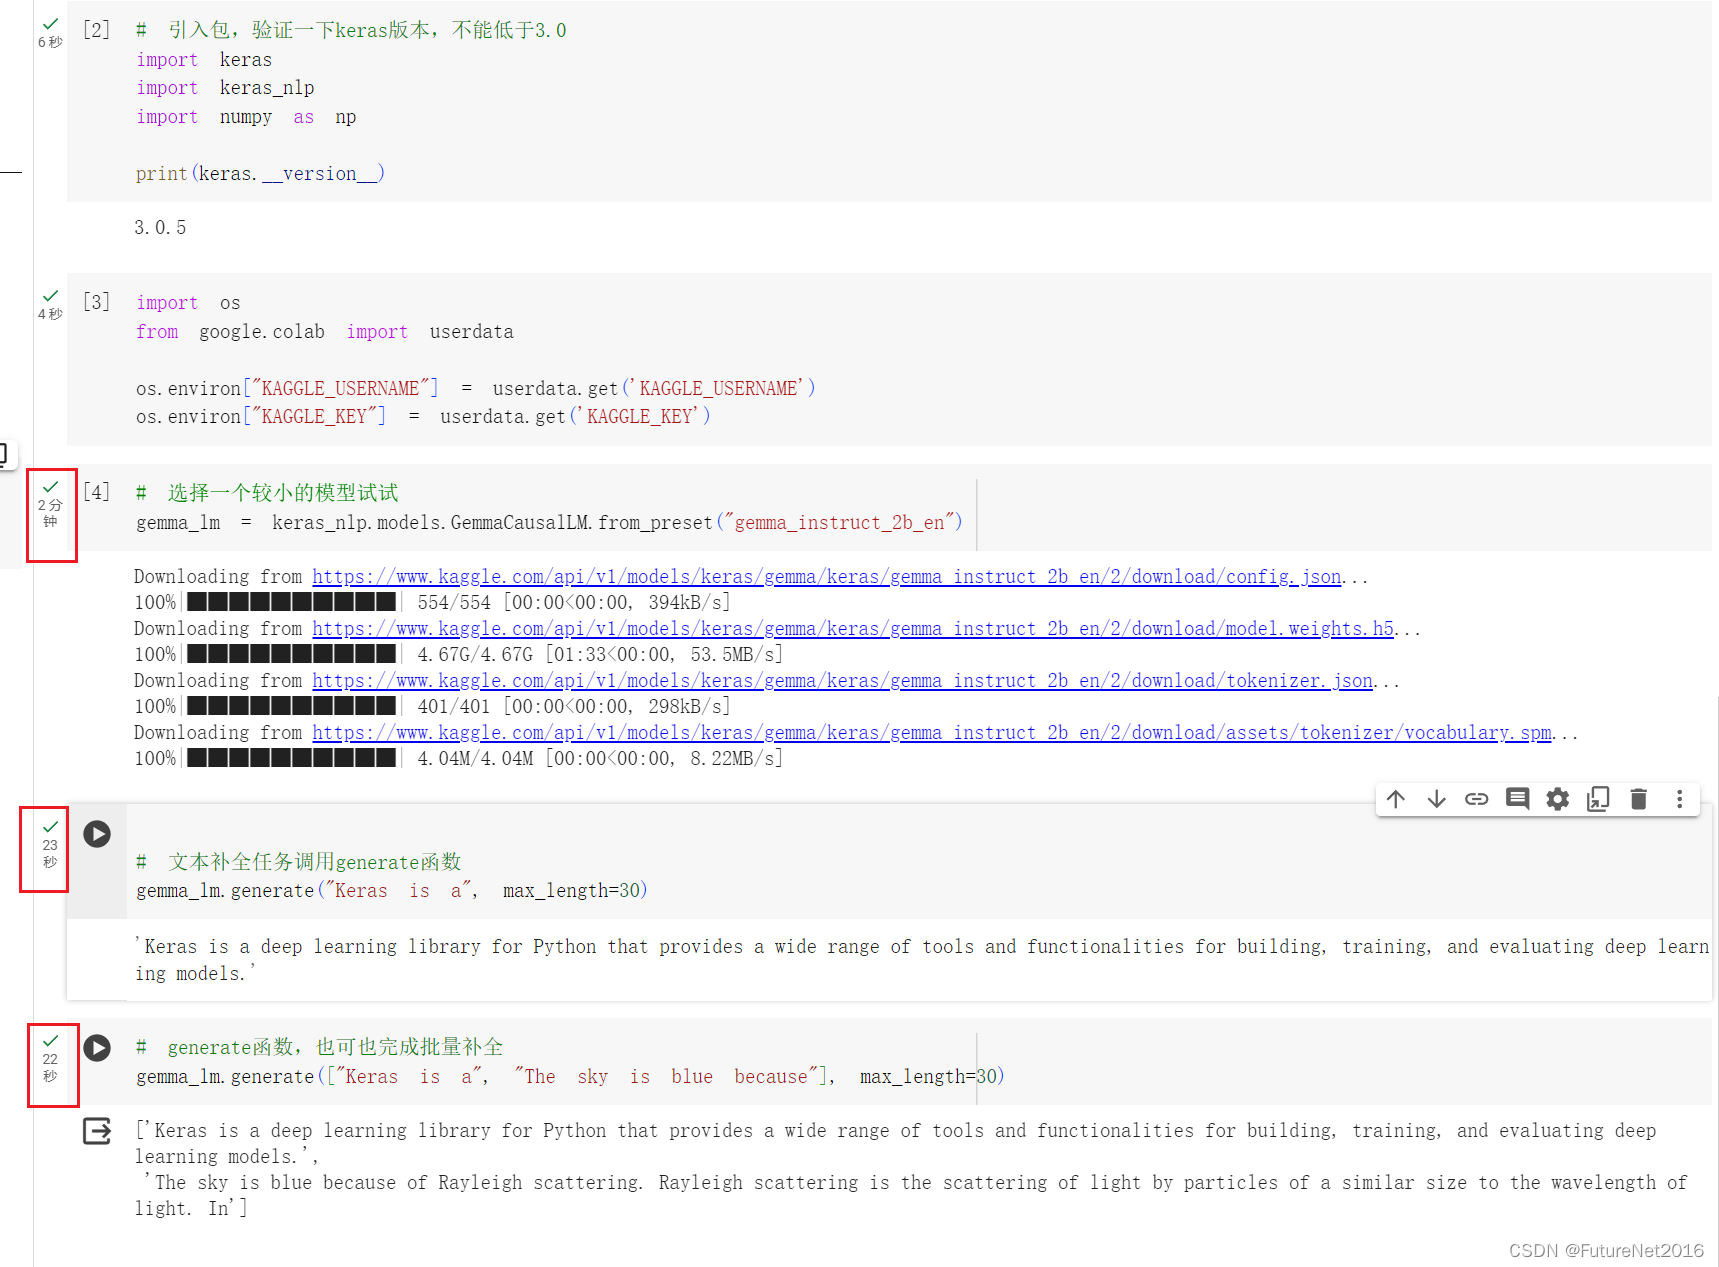Copy link to the cell
1719x1267 pixels.
click(1477, 798)
